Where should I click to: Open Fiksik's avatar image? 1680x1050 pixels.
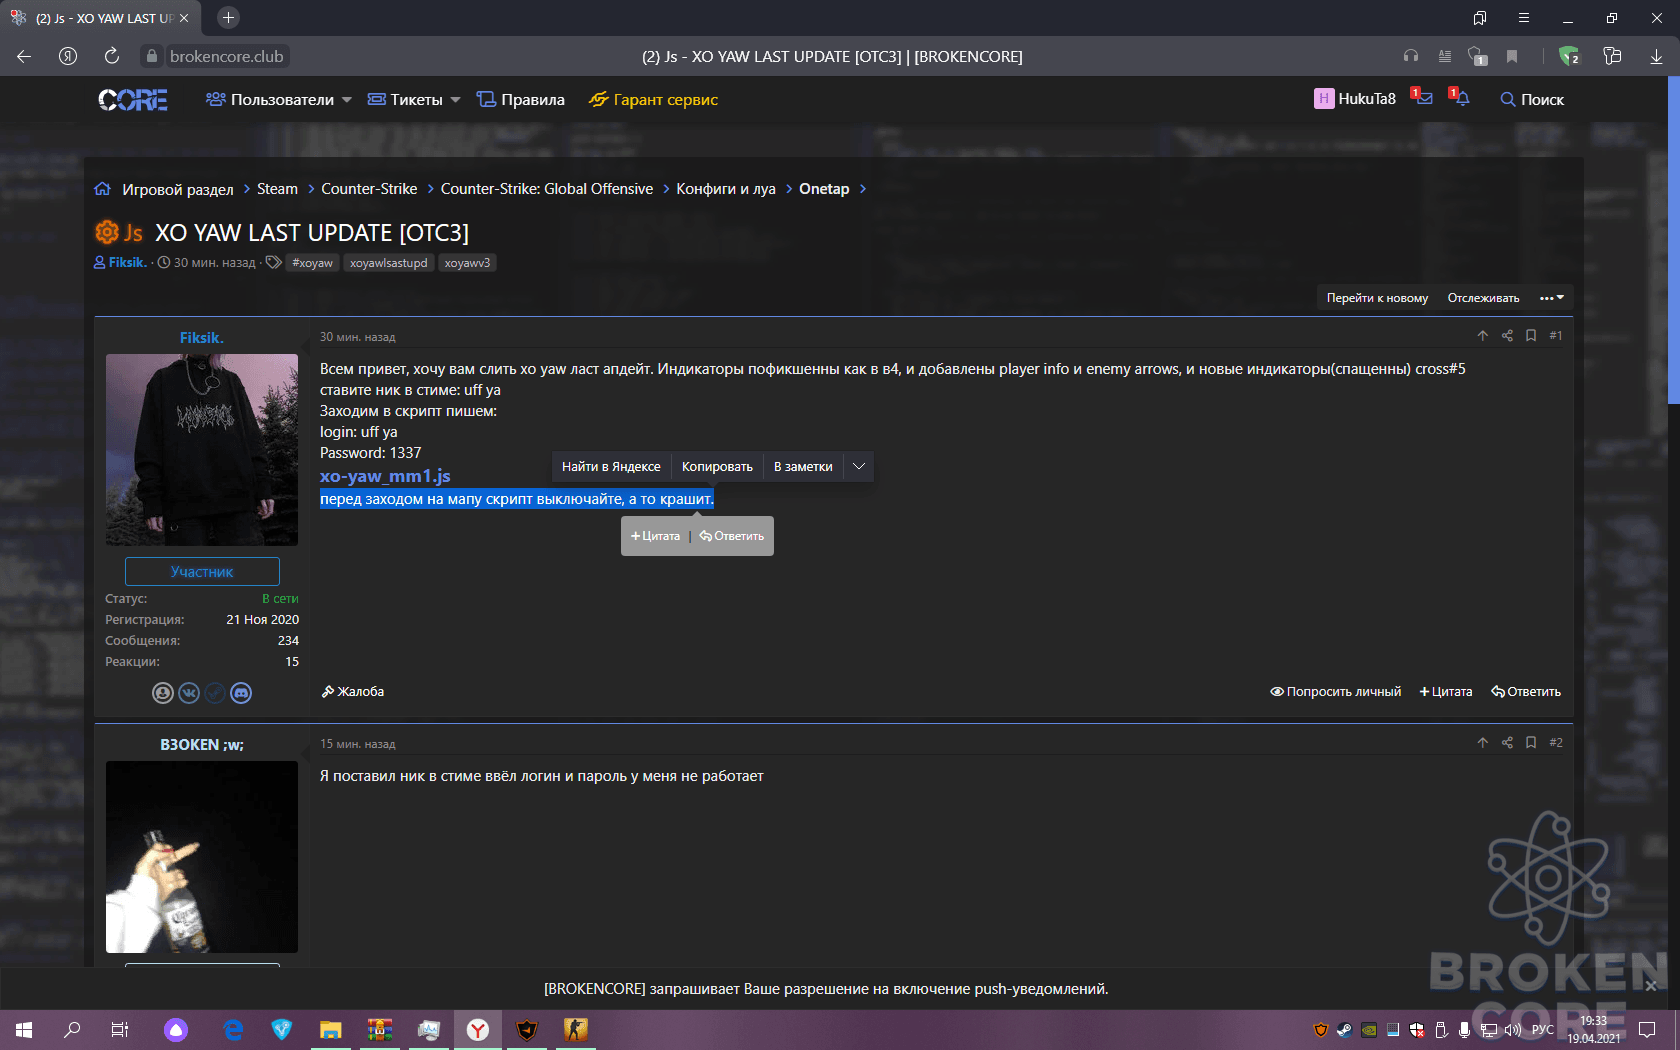click(x=202, y=449)
